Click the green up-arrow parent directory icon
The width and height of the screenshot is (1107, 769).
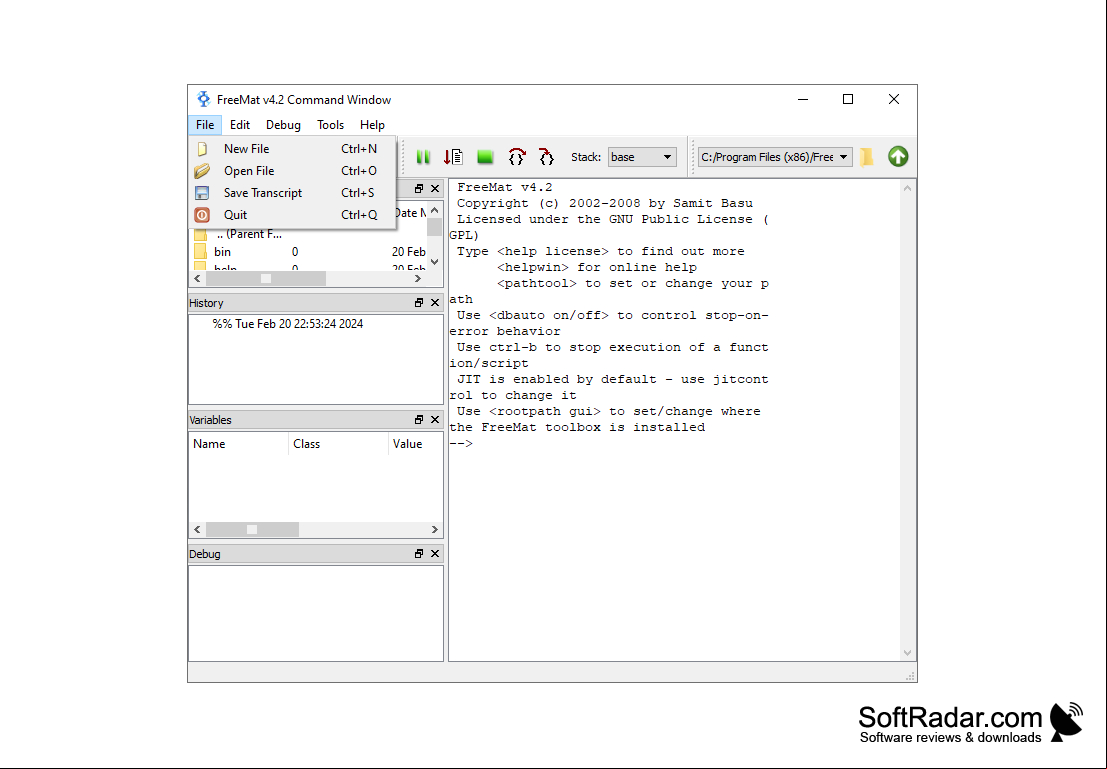(898, 157)
